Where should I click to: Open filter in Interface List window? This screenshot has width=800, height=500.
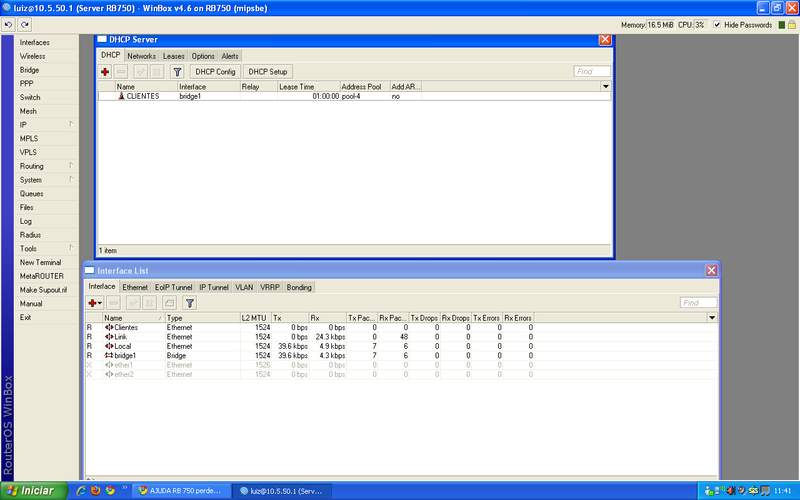tap(190, 303)
